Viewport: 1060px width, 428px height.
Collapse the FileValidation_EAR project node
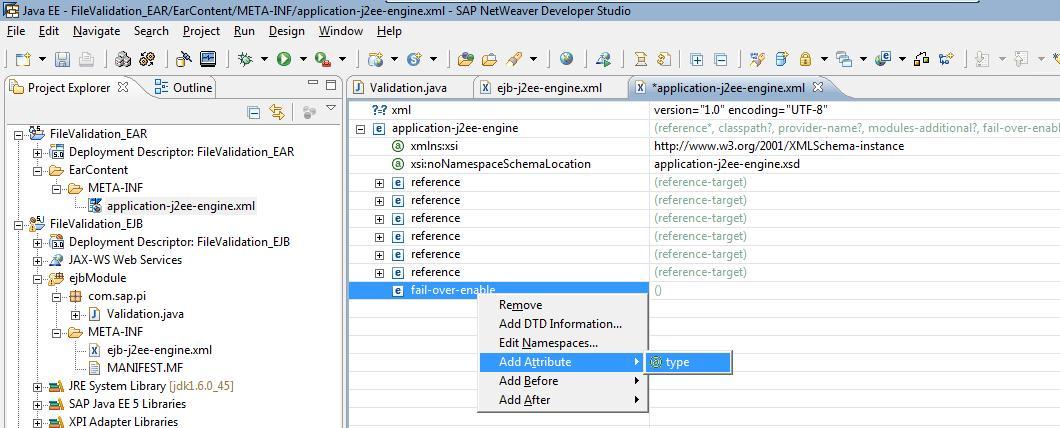(x=19, y=134)
